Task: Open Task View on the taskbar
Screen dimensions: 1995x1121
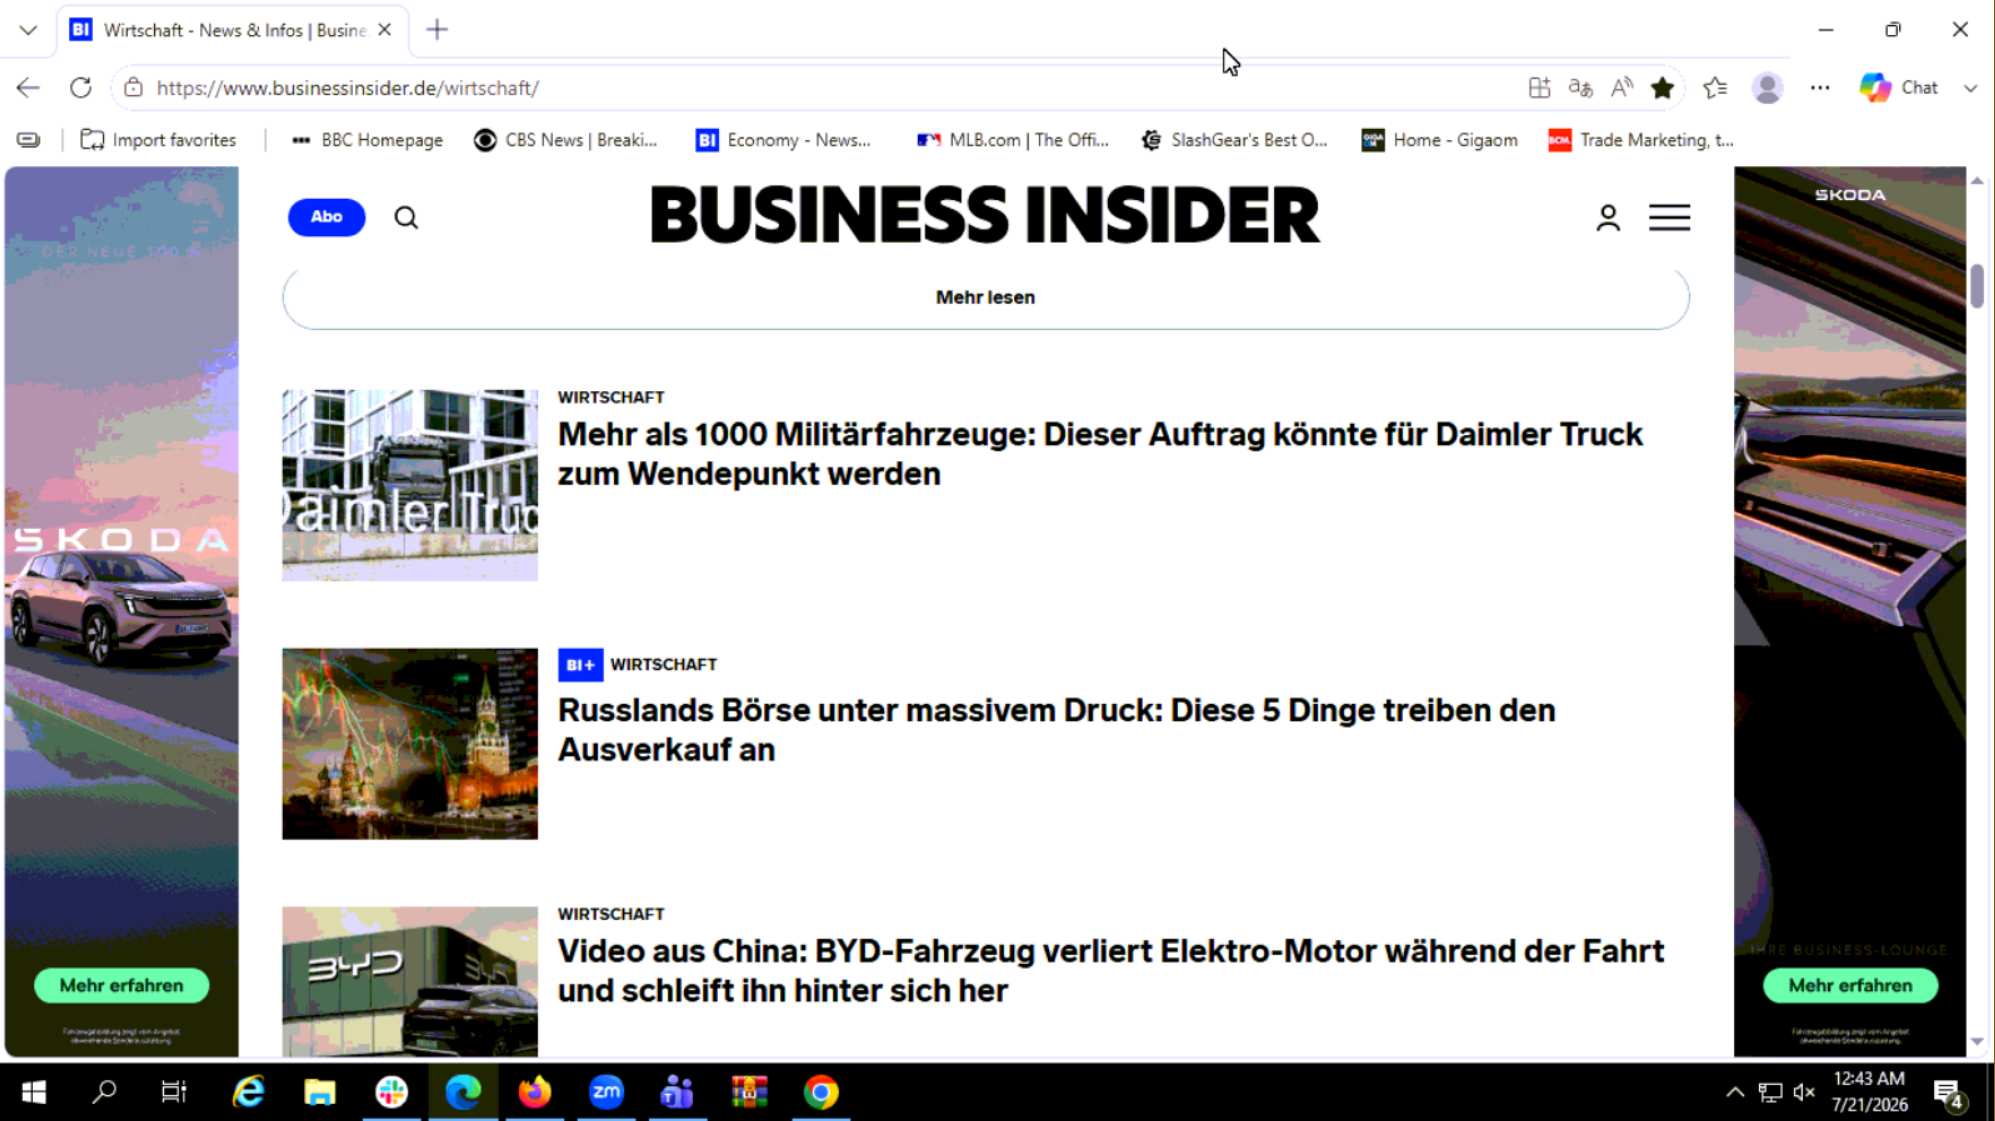Action: [174, 1092]
